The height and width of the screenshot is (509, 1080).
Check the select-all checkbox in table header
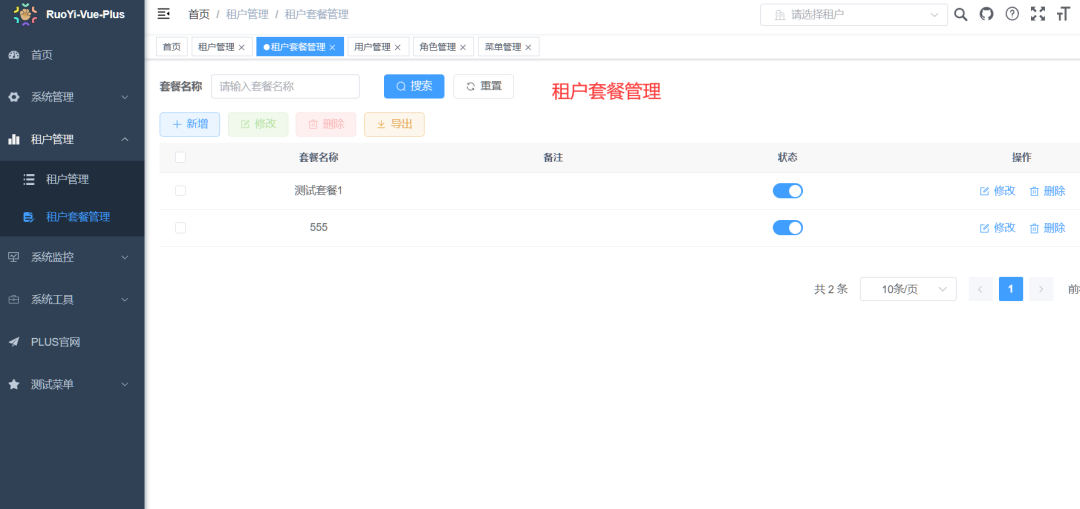pos(180,157)
